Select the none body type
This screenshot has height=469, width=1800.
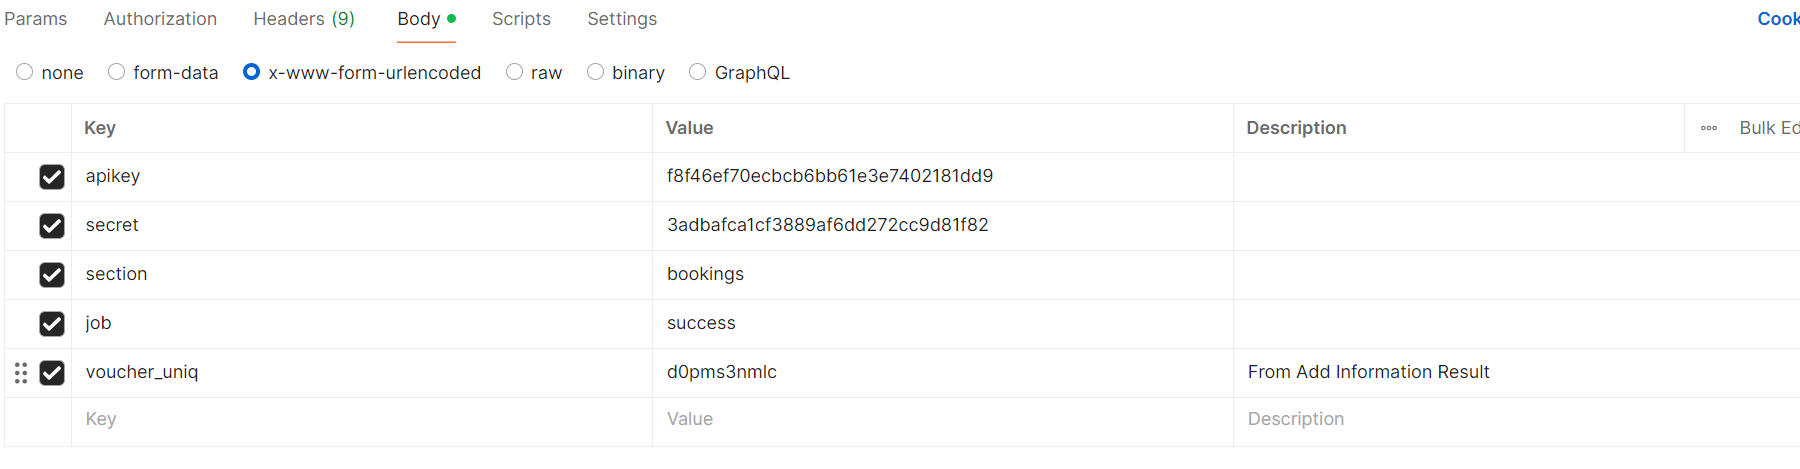(x=25, y=72)
